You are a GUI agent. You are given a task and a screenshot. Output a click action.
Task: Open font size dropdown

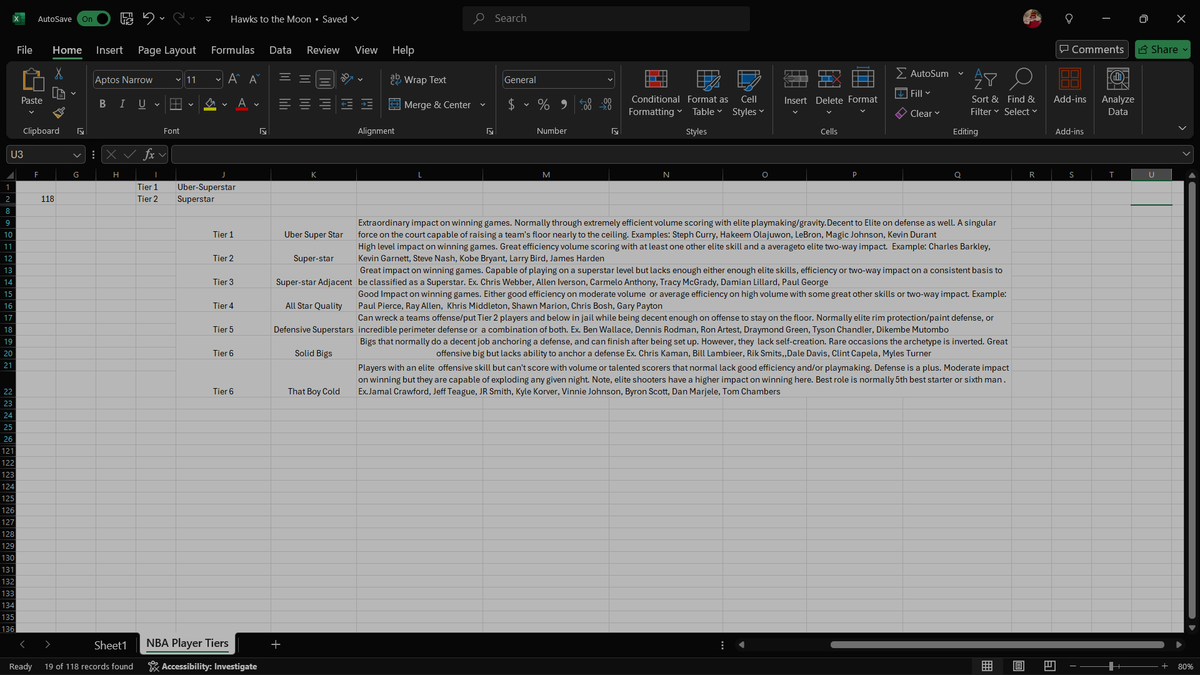(218, 79)
